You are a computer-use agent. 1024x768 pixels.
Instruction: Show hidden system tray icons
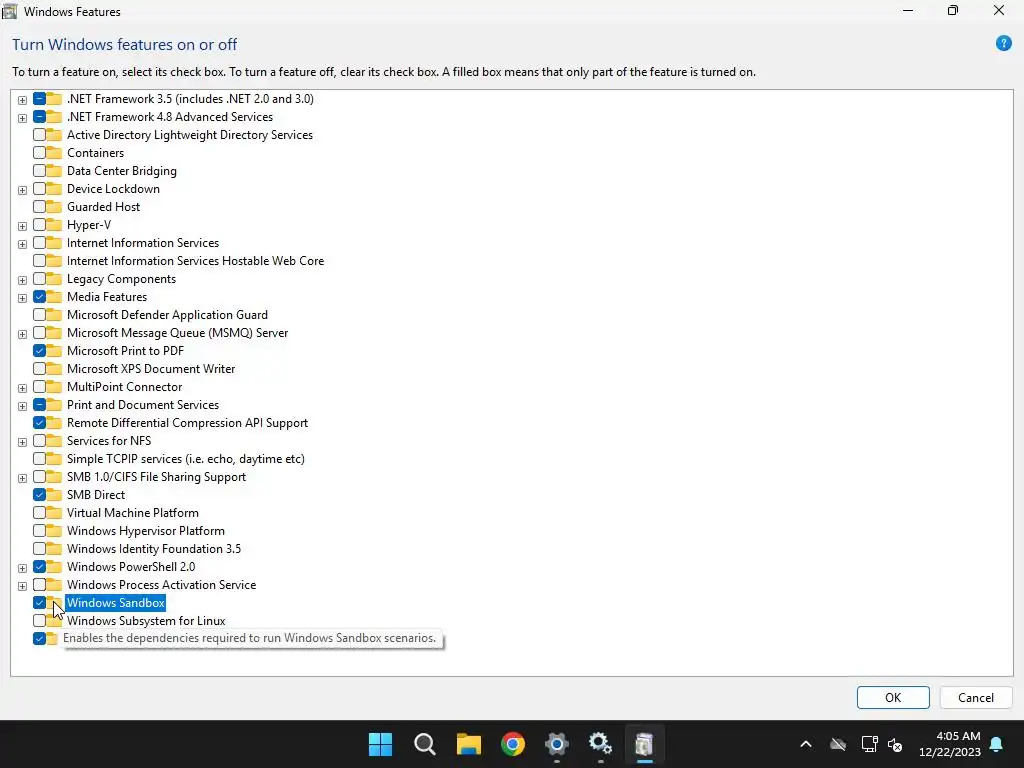[806, 744]
